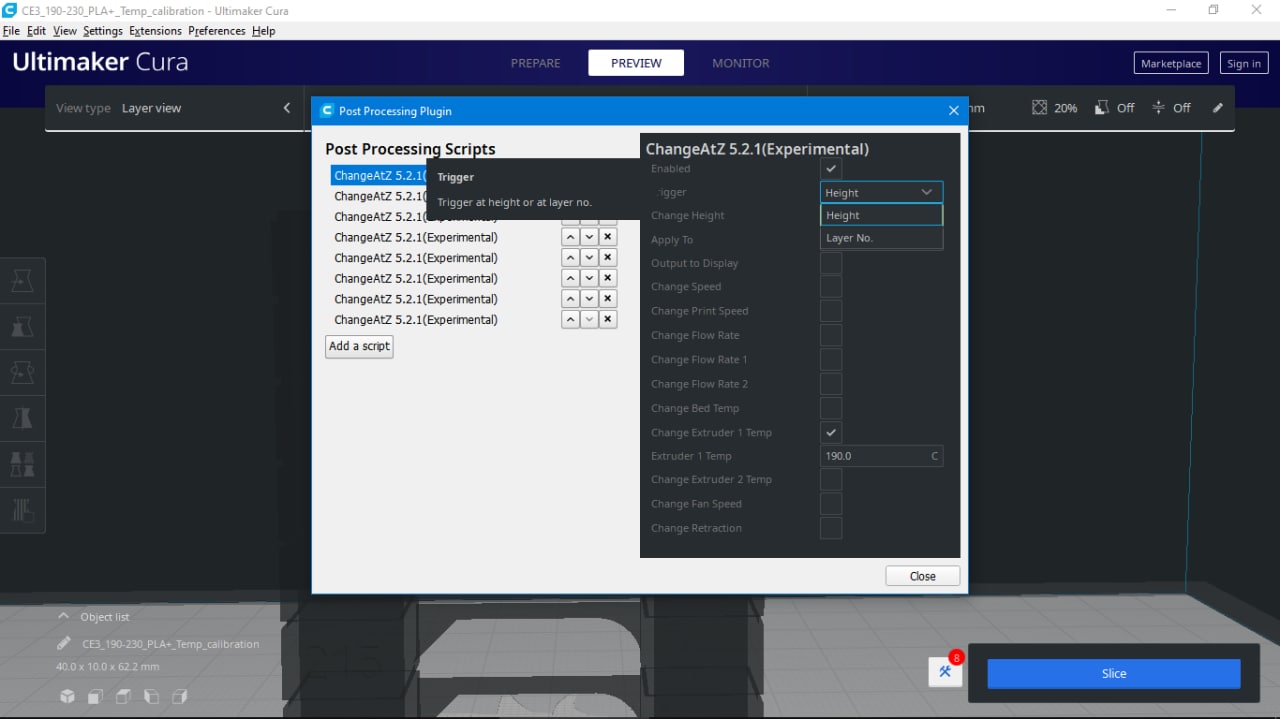Uncheck the Enabled checkbox
Image resolution: width=1280 pixels, height=719 pixels.
831,168
